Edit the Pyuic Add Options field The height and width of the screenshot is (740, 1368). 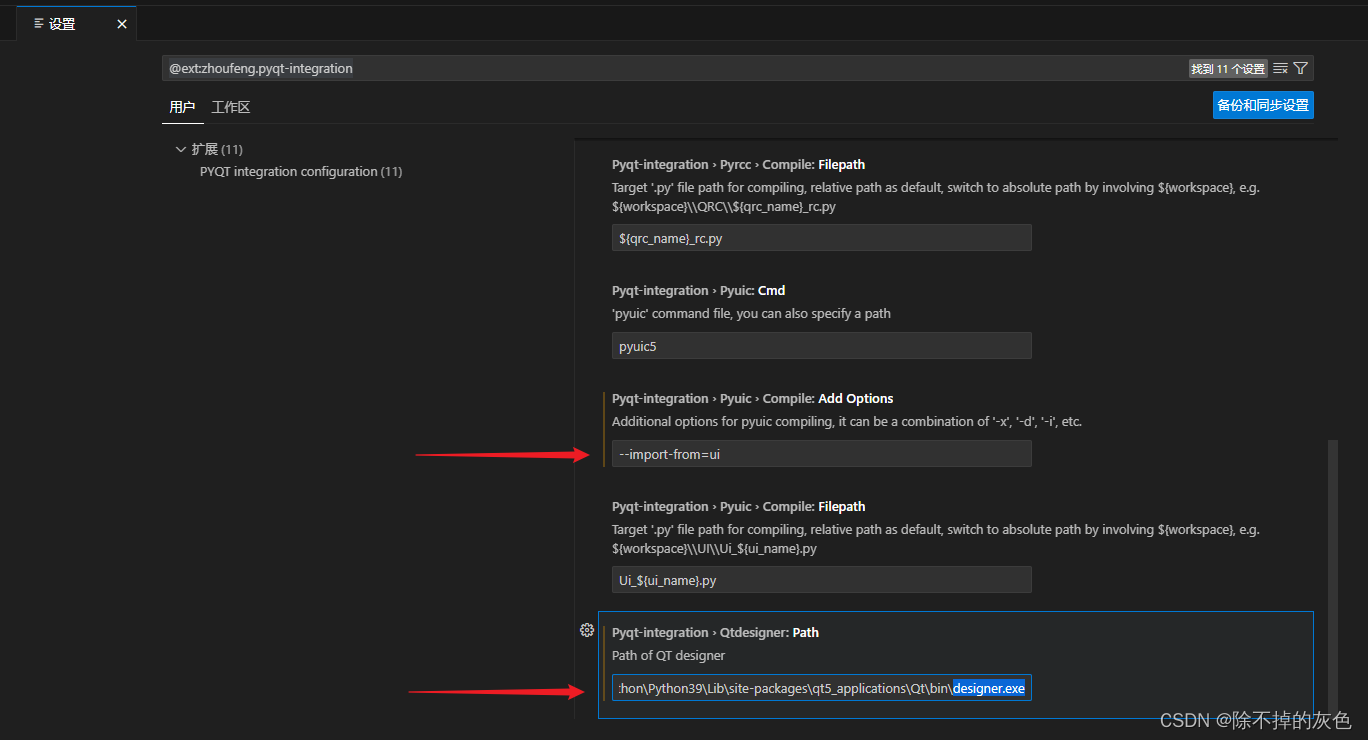pyautogui.click(x=821, y=454)
